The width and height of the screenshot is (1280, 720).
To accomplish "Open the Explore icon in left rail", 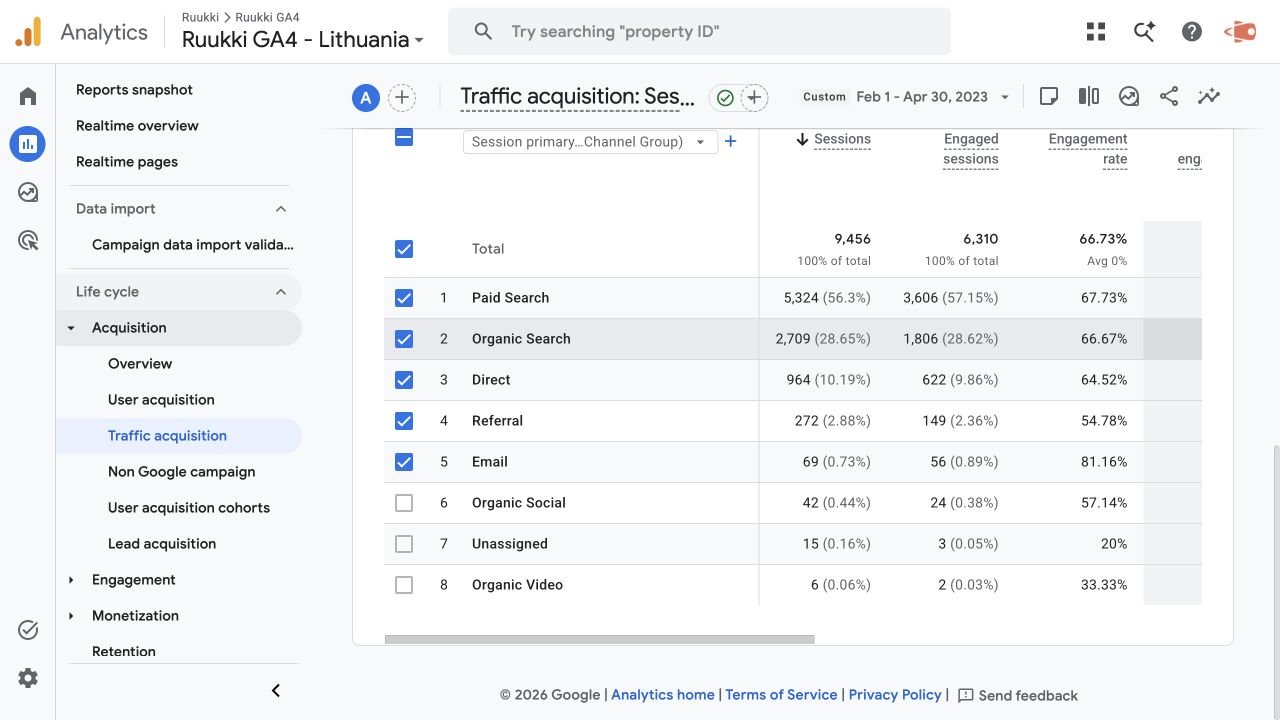I will pyautogui.click(x=28, y=192).
